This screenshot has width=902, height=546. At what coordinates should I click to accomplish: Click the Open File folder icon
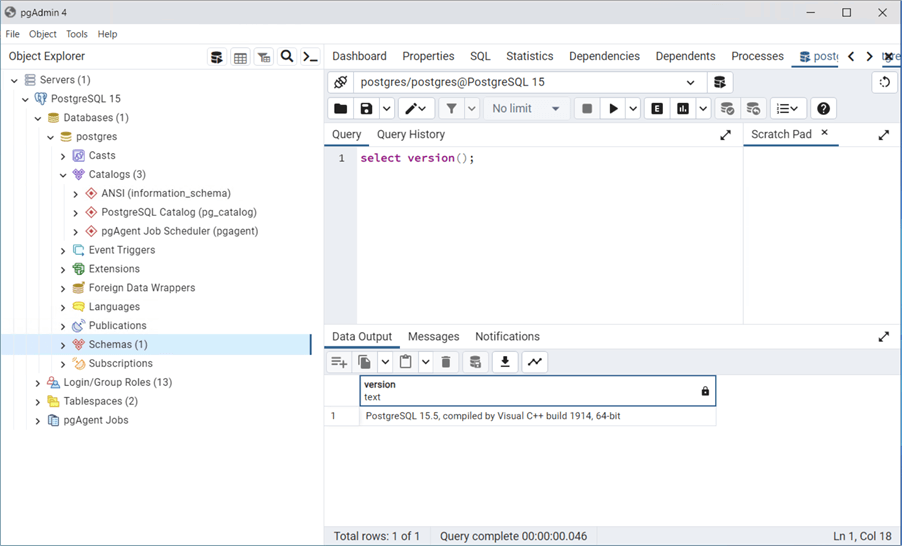click(x=340, y=109)
